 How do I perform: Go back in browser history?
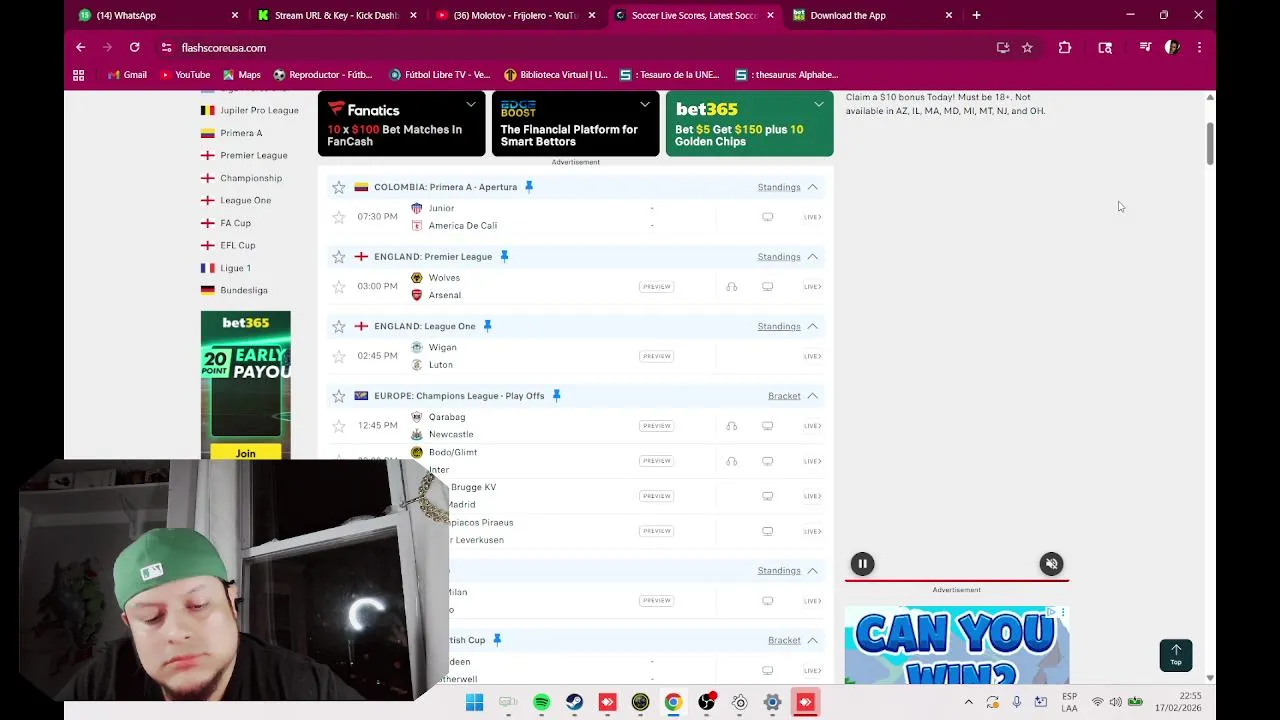81,47
